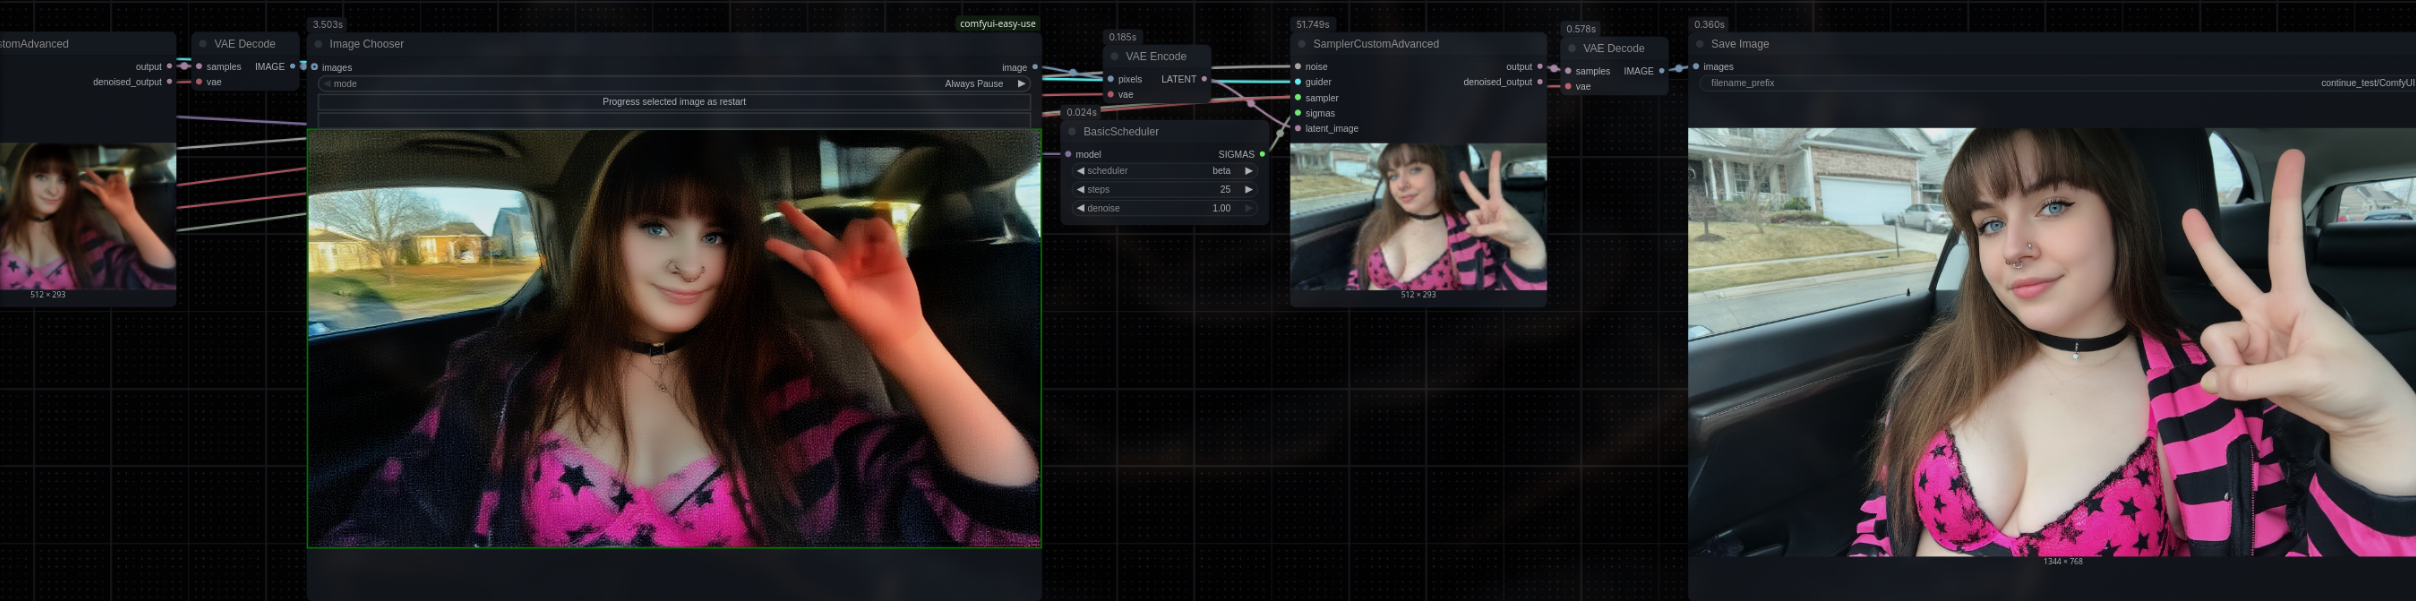The image size is (2416, 601).
Task: Click the preview thumbnail in the cut-off SamplerCustomAdvanced node
Action: (x=88, y=216)
